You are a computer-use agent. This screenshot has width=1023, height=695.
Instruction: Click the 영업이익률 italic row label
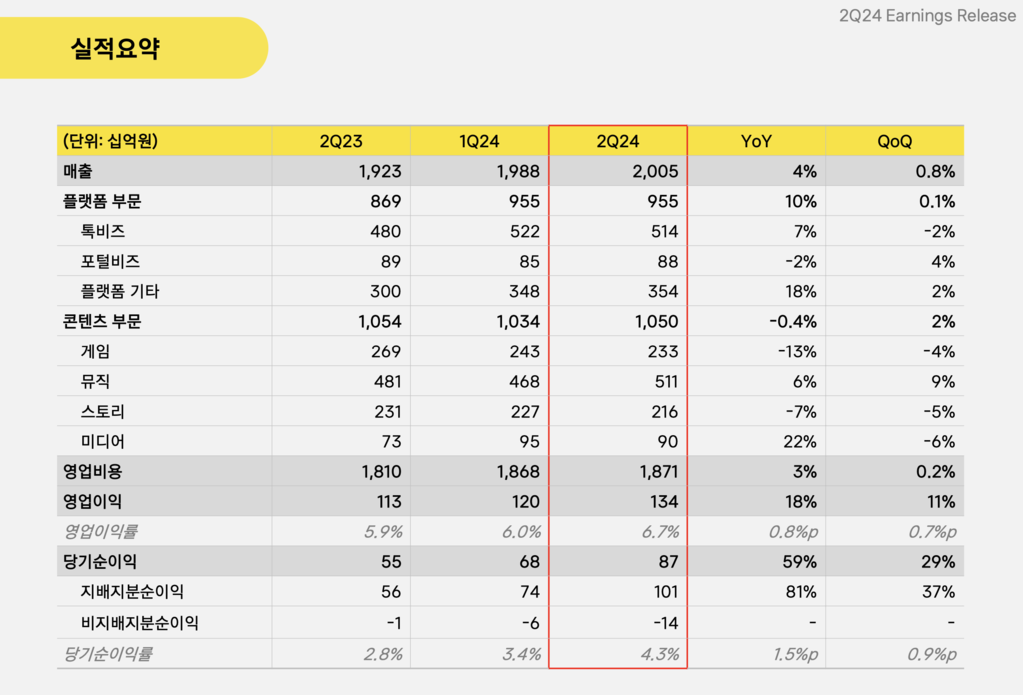[99, 532]
